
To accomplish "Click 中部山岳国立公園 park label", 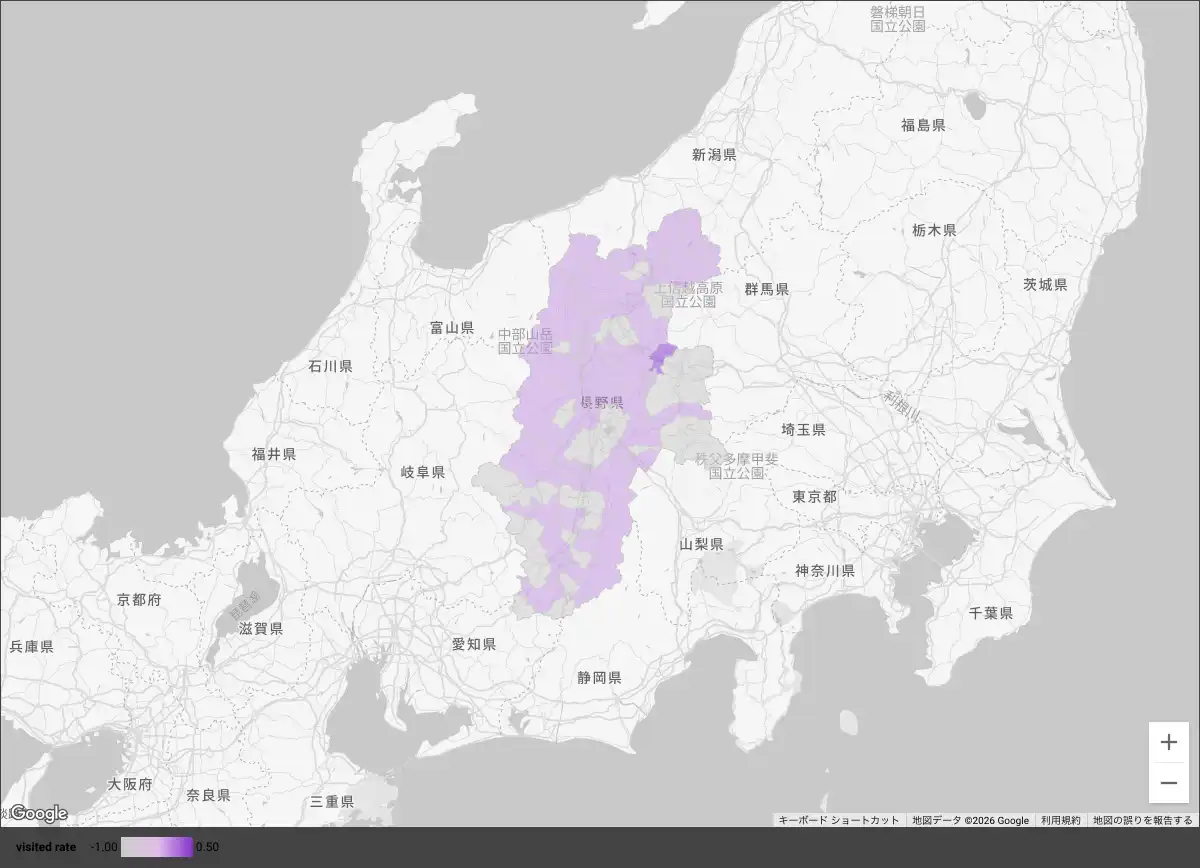I will pos(525,342).
